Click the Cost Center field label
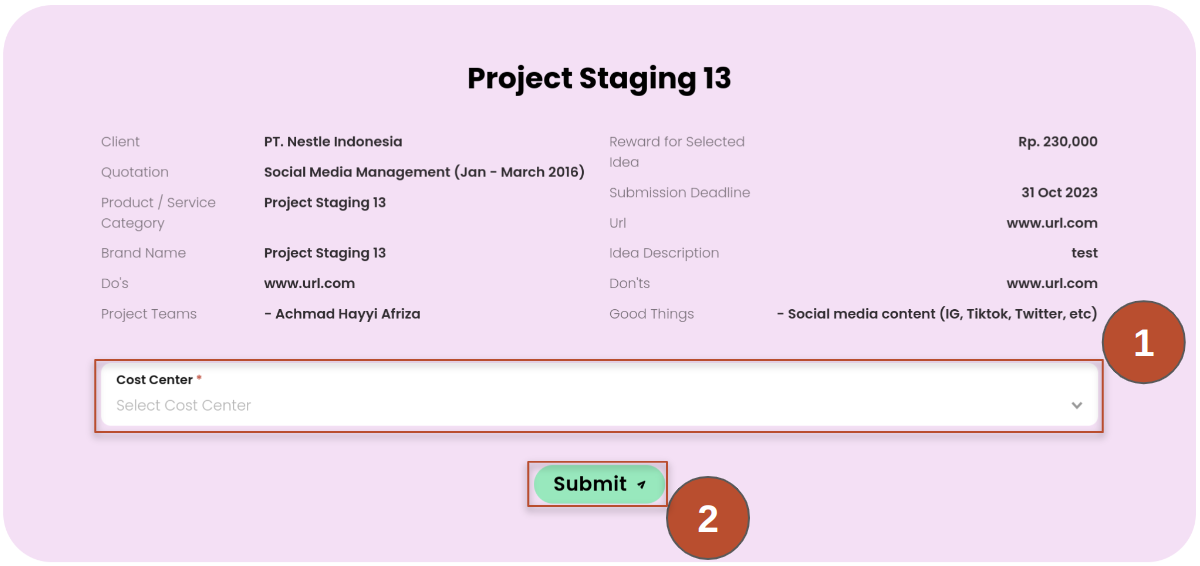1200x566 pixels. click(x=154, y=380)
